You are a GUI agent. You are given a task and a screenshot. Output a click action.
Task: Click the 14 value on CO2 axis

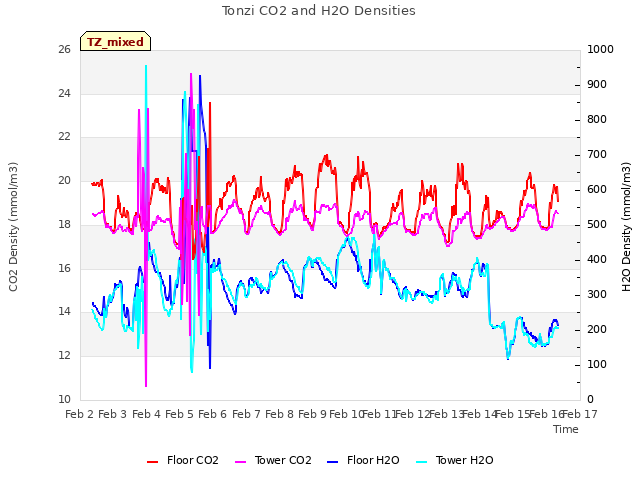coord(64,312)
